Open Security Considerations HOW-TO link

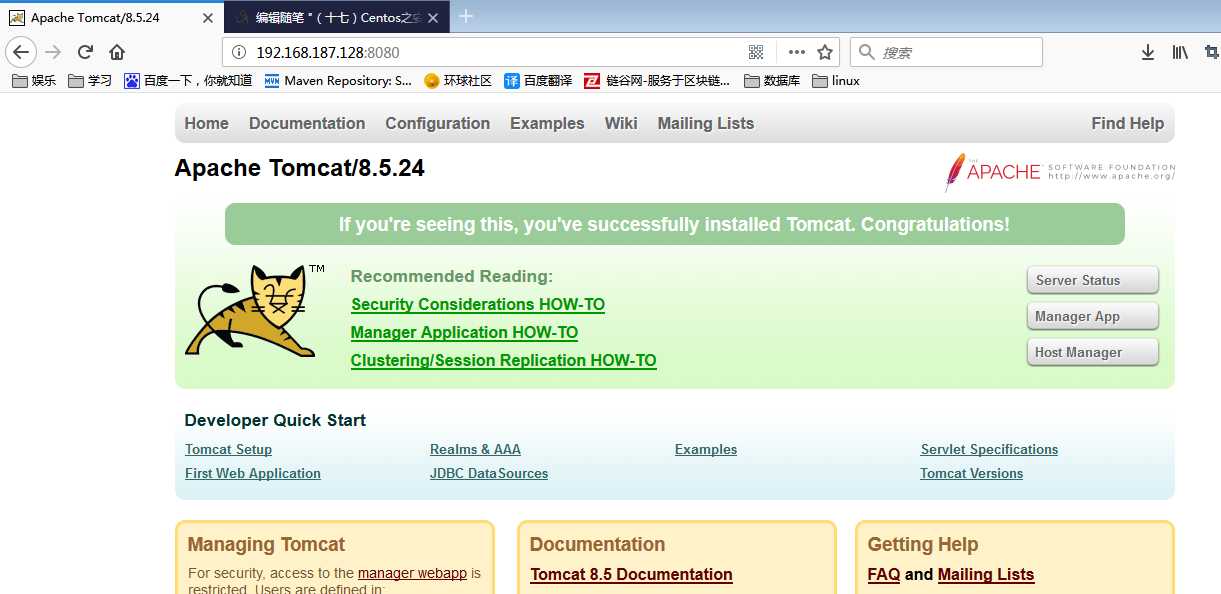[478, 304]
